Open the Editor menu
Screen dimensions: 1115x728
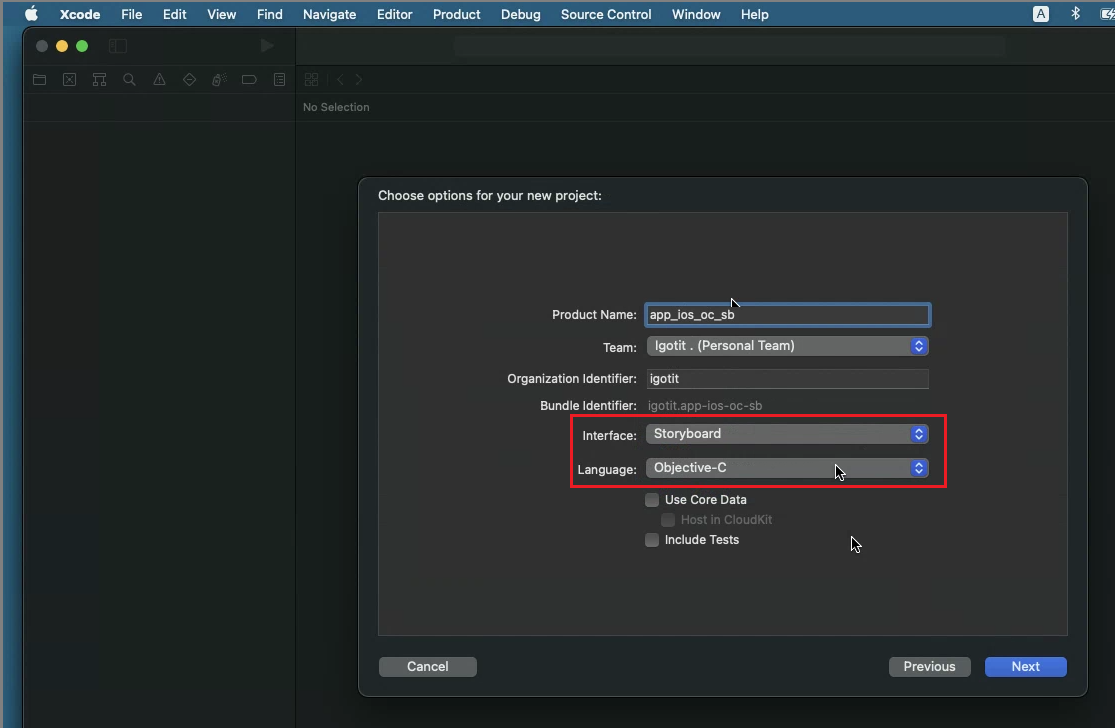395,14
